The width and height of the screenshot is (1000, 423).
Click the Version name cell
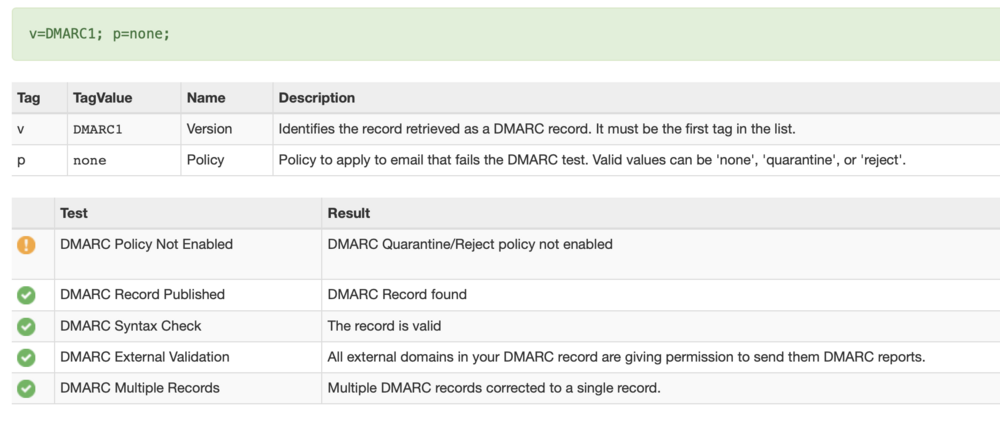tap(209, 129)
